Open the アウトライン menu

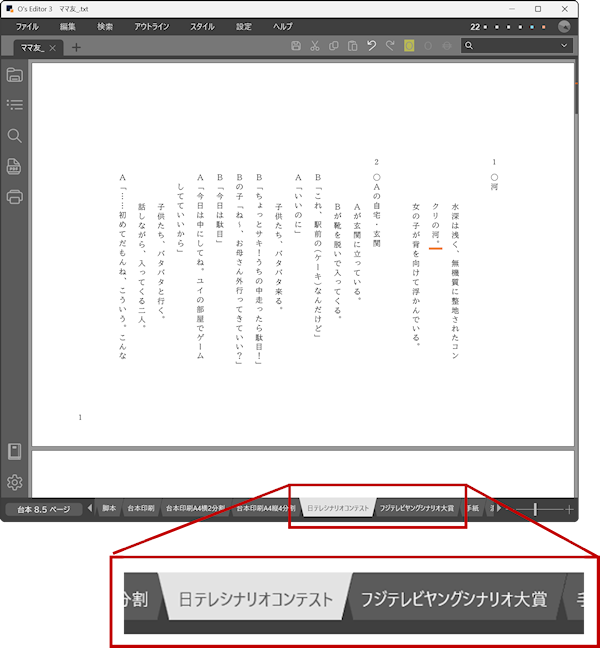151,26
